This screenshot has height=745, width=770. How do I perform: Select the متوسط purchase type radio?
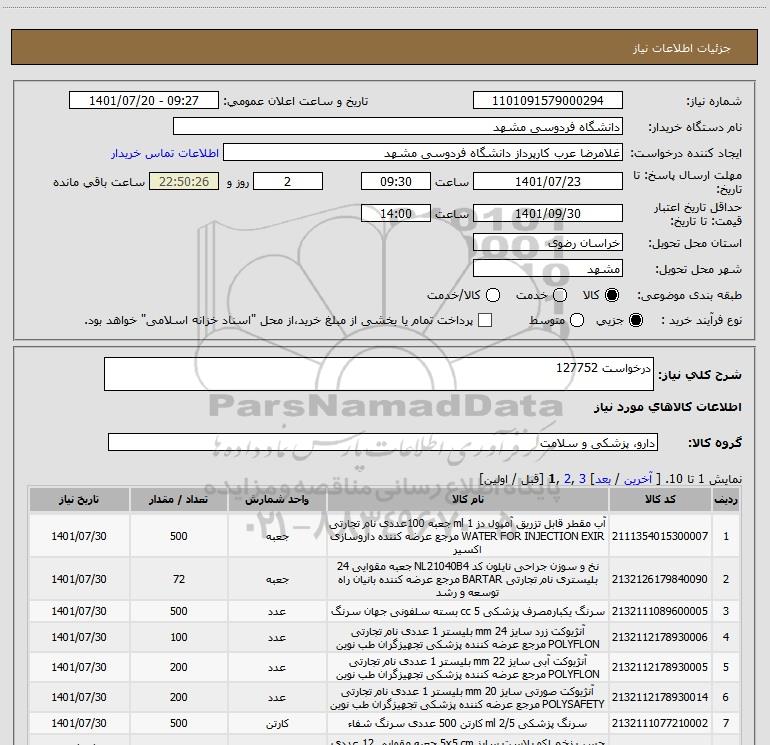pos(577,320)
